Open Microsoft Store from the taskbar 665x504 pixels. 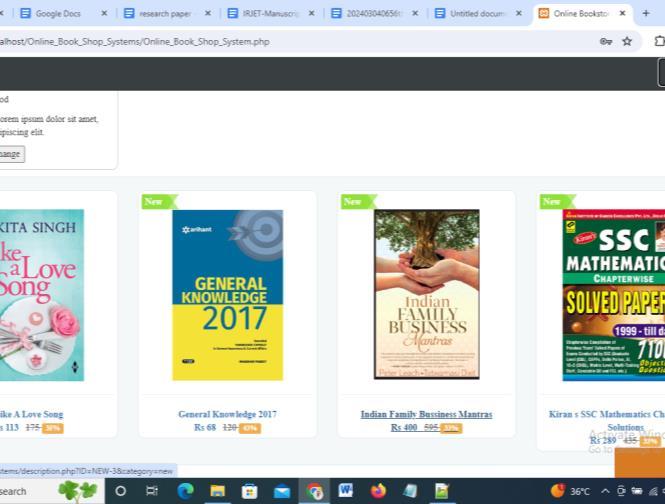click(249, 491)
